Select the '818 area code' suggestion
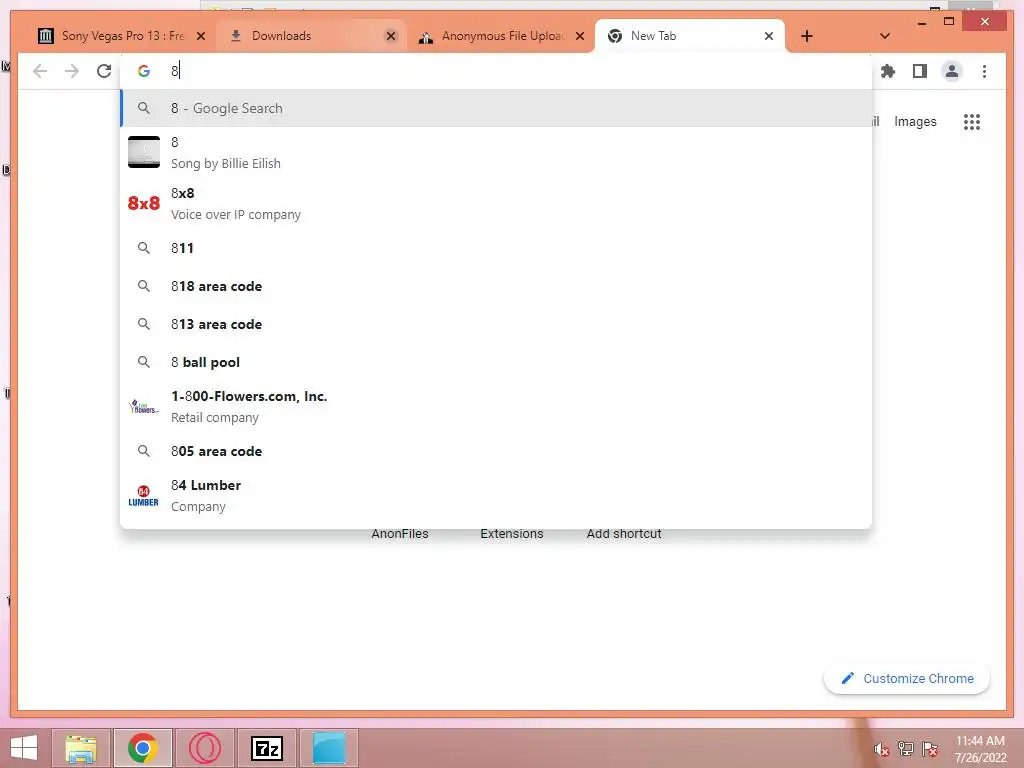1024x768 pixels. coord(496,286)
